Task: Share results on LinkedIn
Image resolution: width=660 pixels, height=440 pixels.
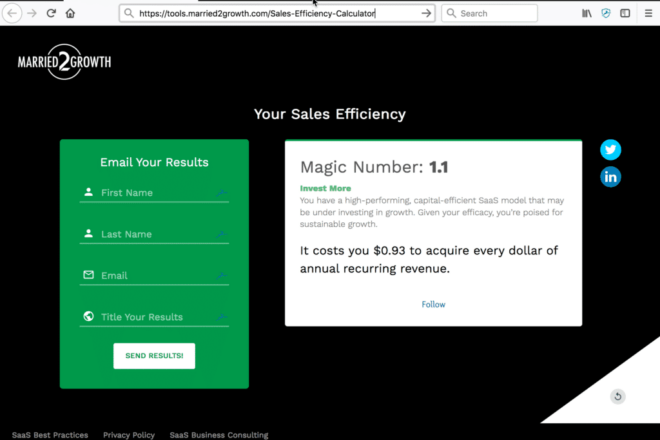Action: (610, 177)
